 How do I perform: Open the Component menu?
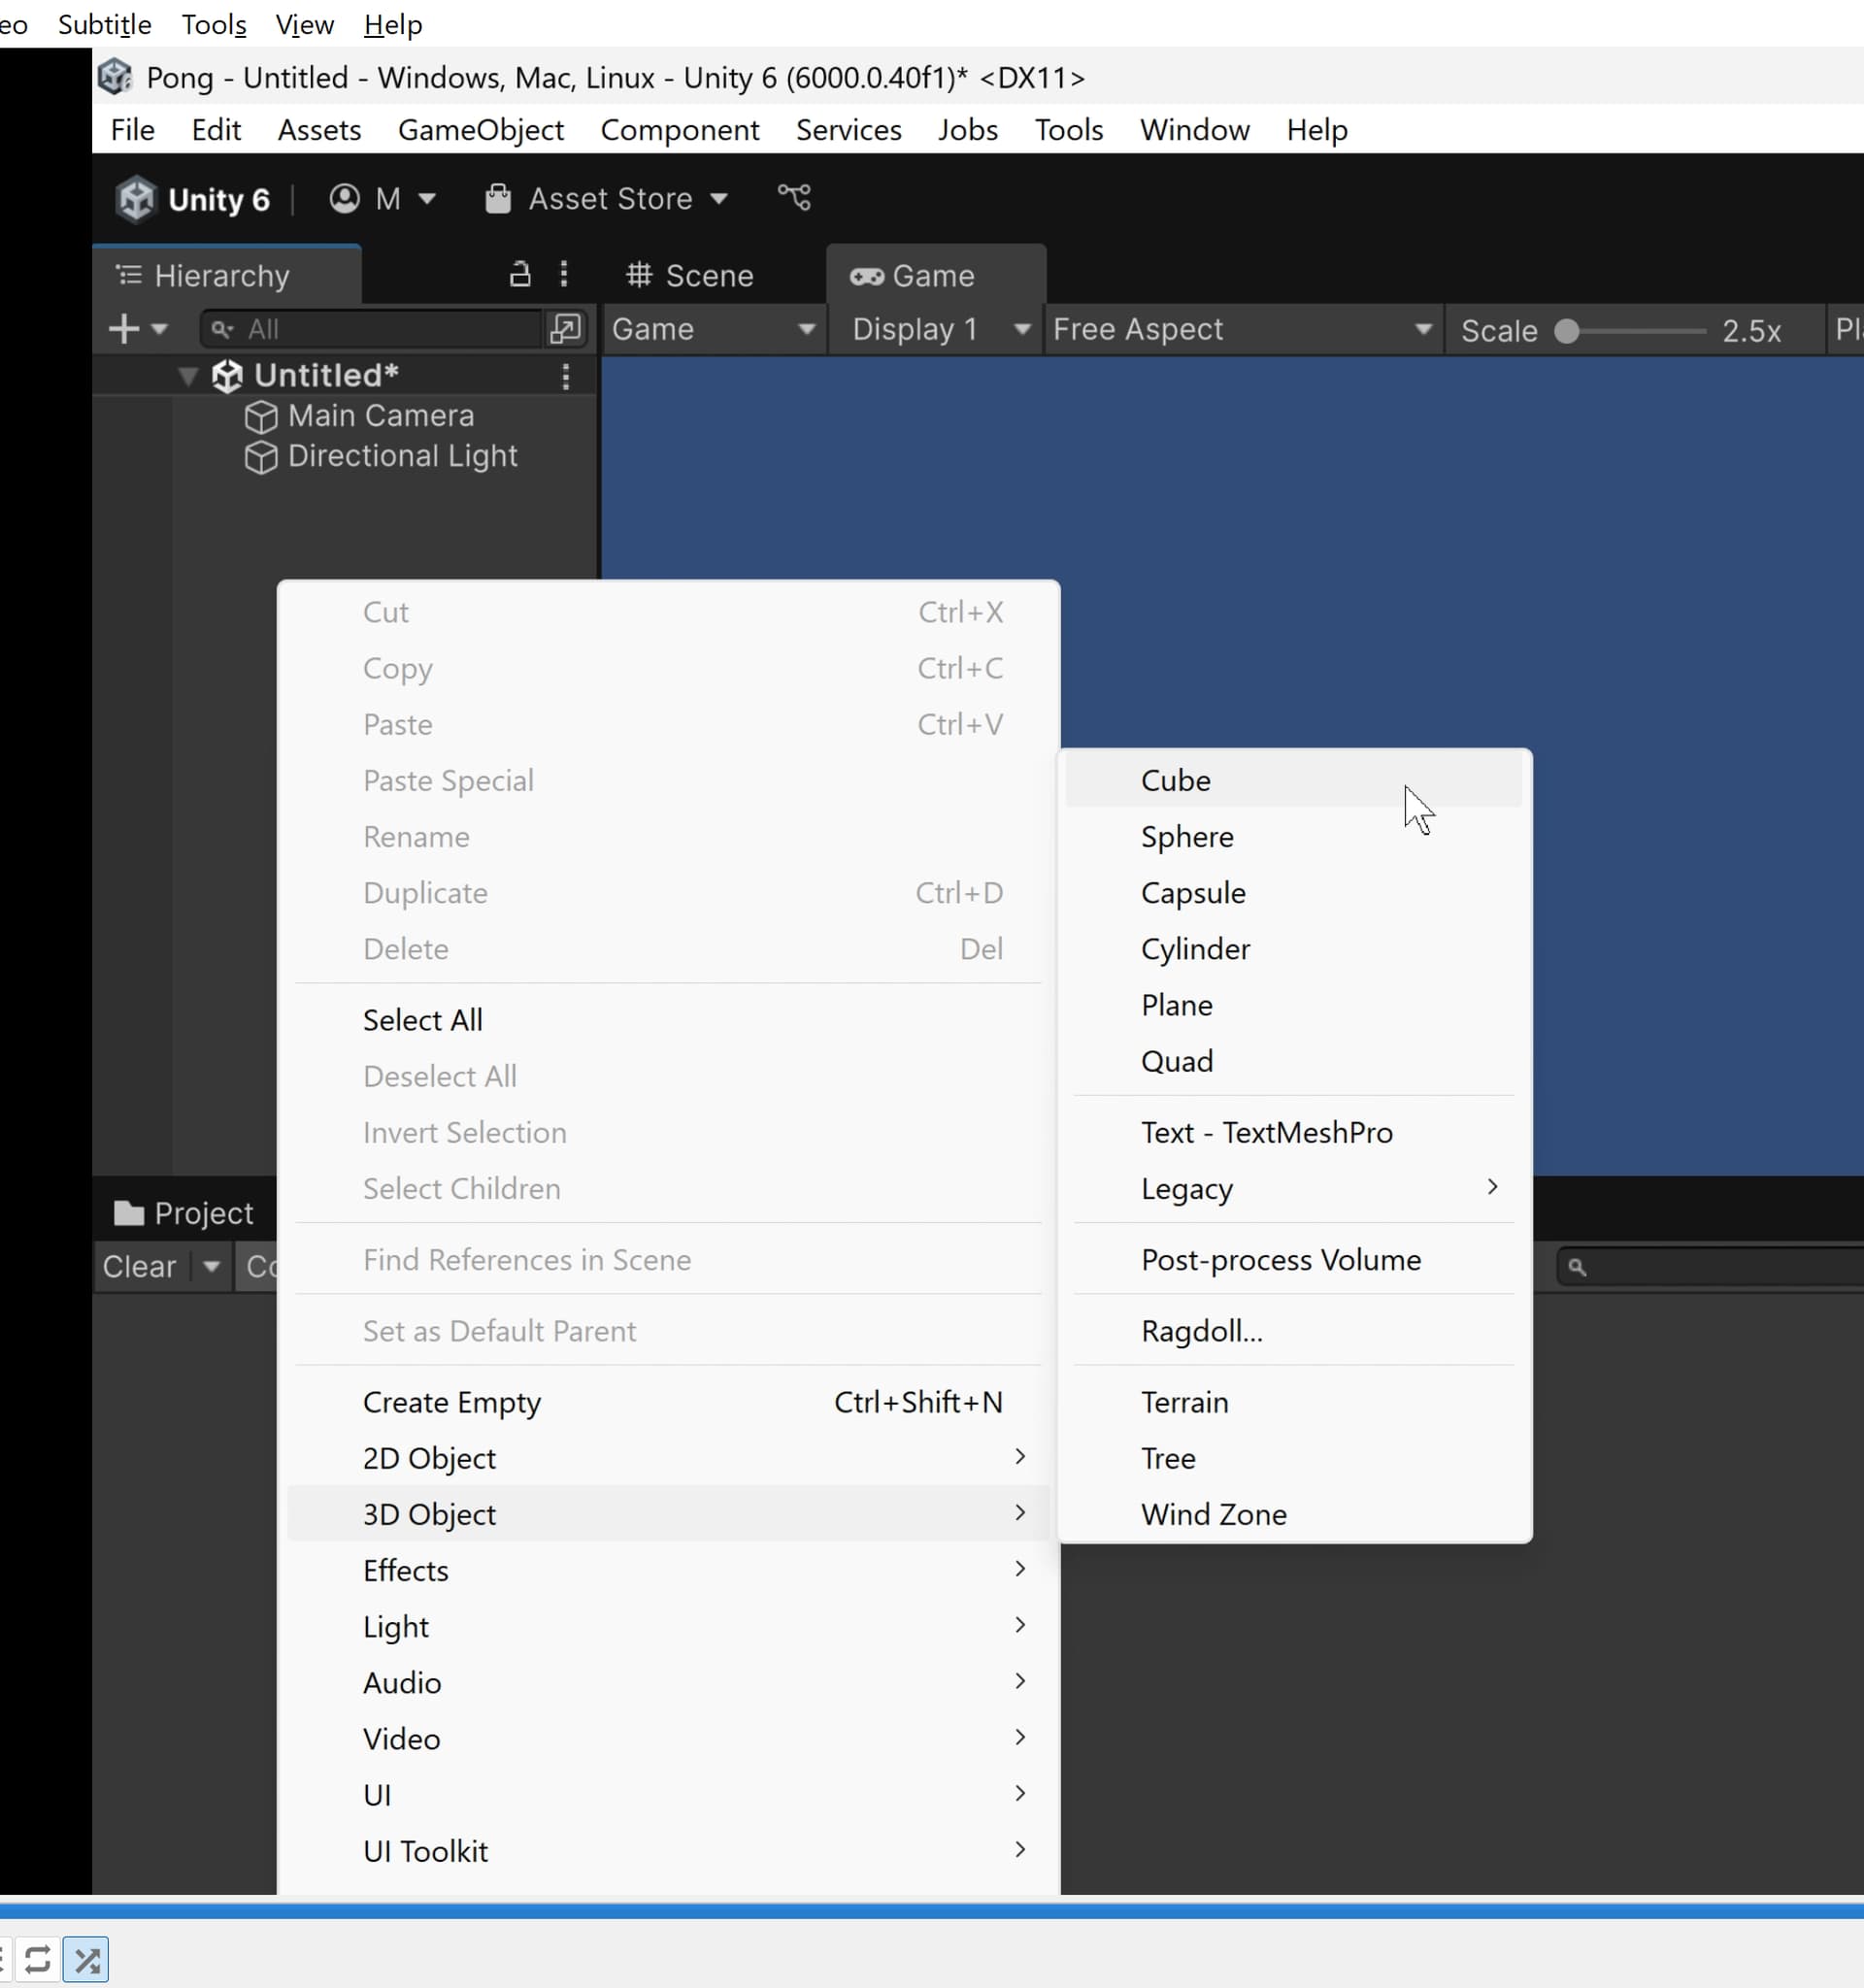(x=679, y=130)
